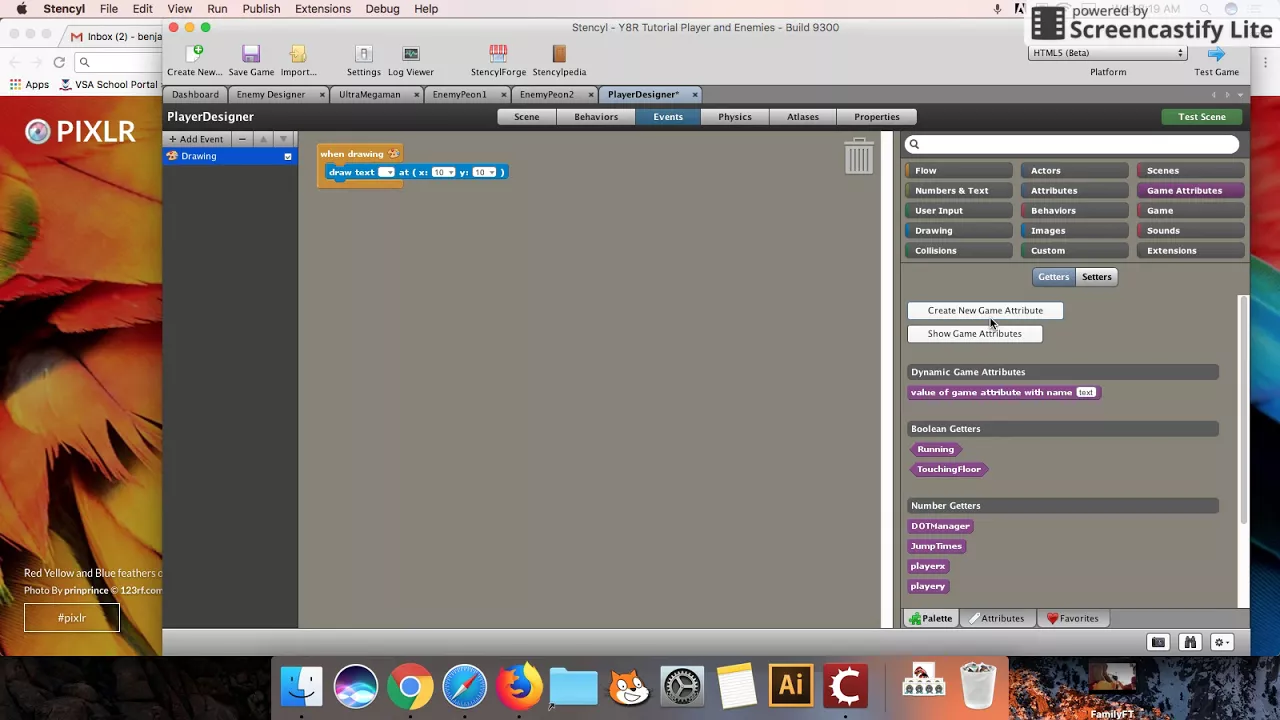
Task: Select the User Input block category
Action: [x=959, y=211]
